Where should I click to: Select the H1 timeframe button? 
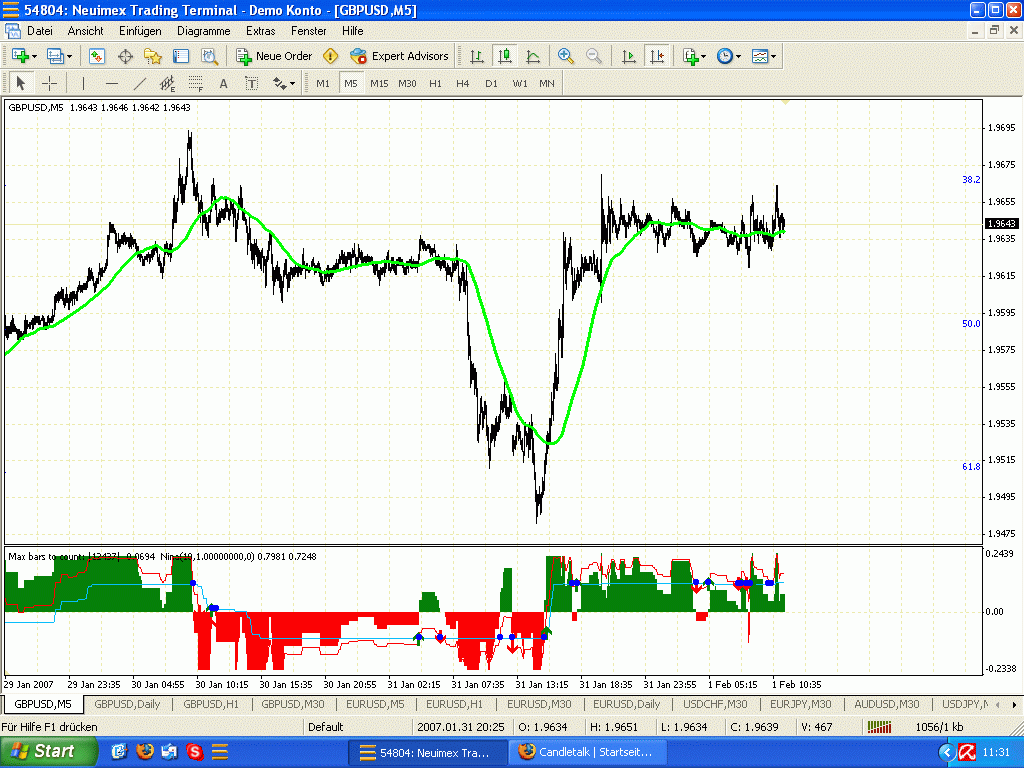(x=435, y=83)
